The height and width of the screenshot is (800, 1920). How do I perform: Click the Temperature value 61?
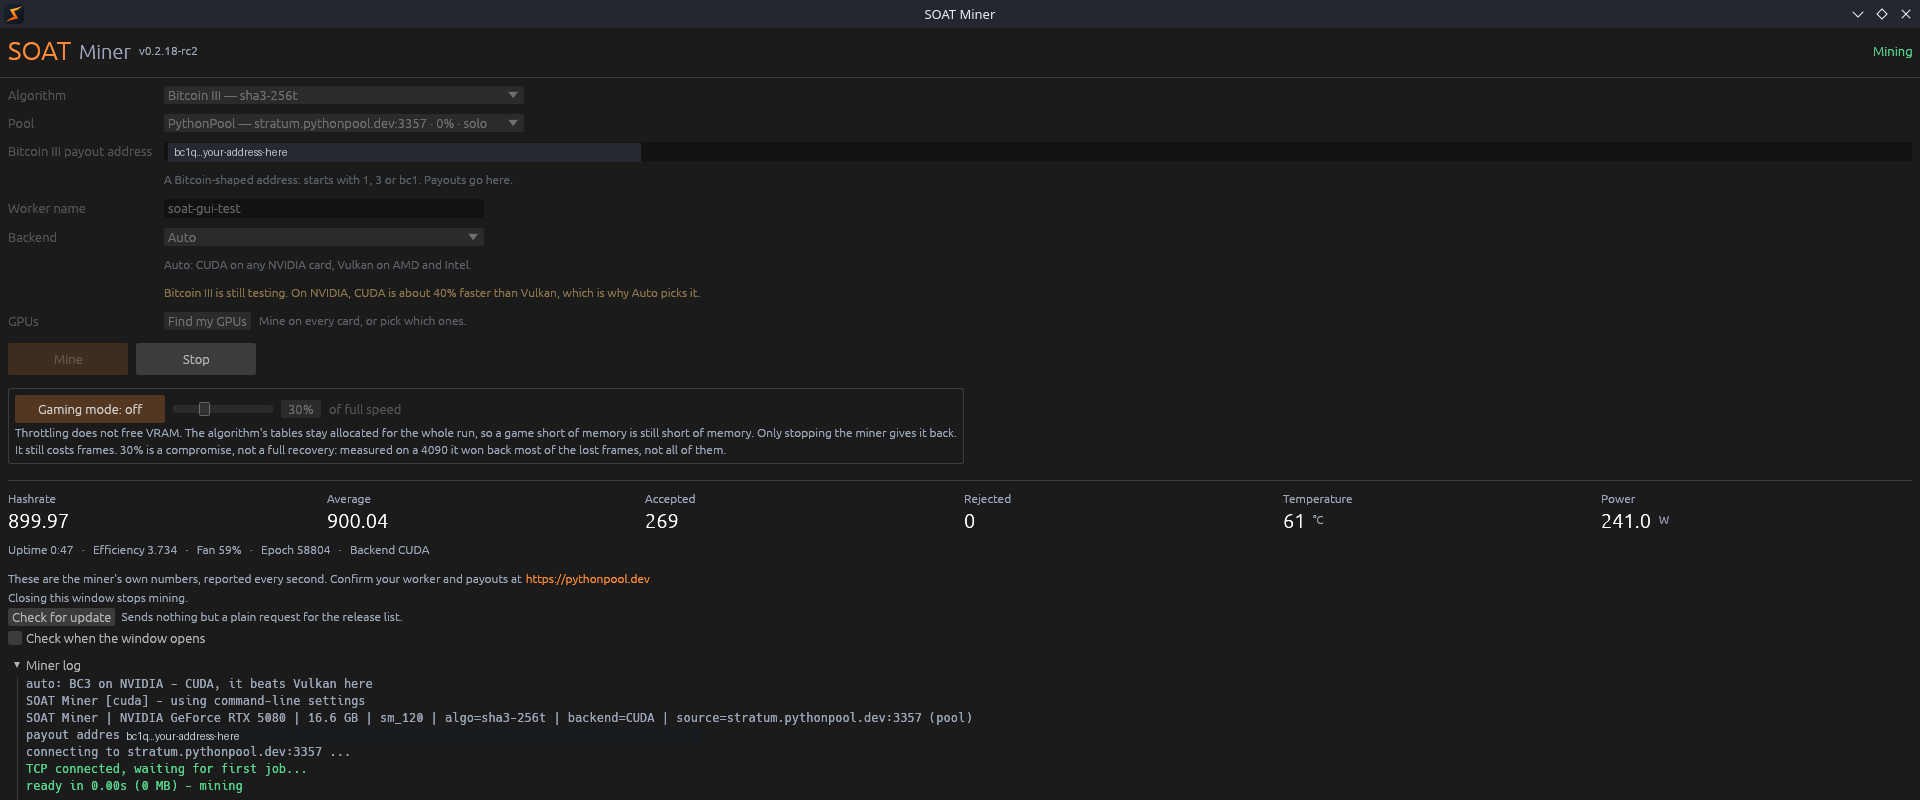[x=1294, y=521]
